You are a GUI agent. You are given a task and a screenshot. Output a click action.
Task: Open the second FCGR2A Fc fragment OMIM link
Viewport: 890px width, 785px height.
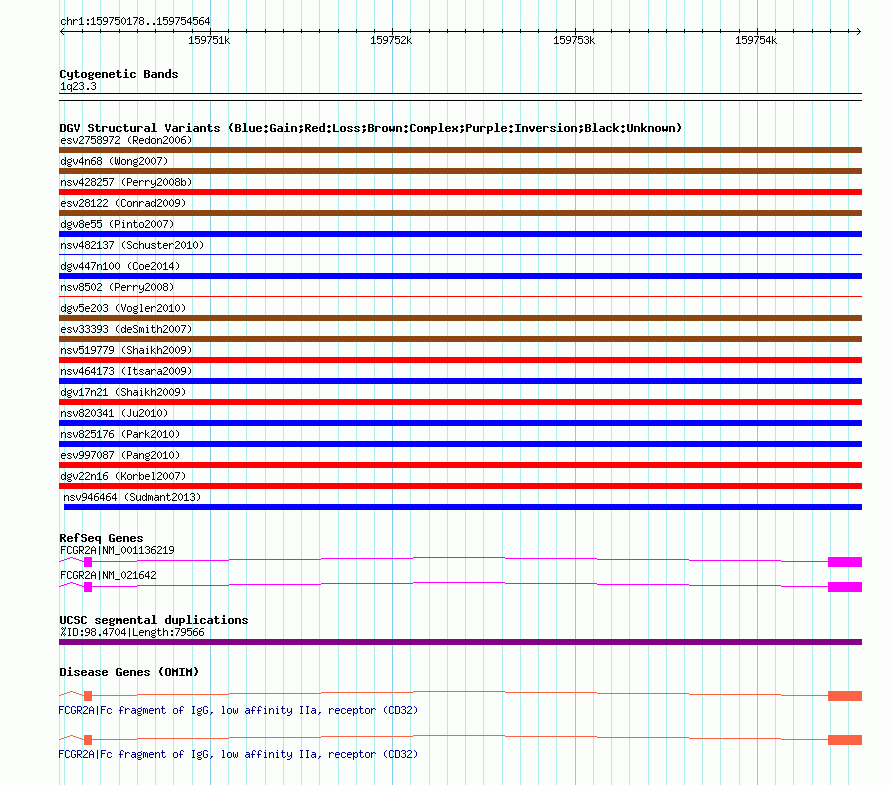click(238, 754)
